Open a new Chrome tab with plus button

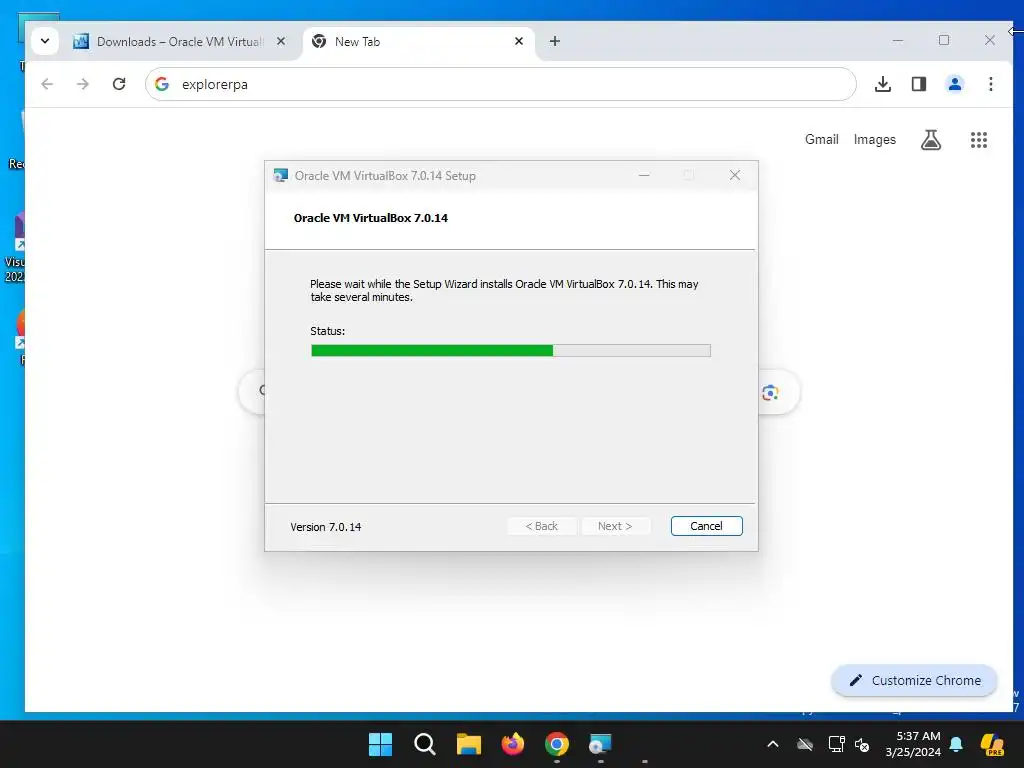(x=554, y=41)
